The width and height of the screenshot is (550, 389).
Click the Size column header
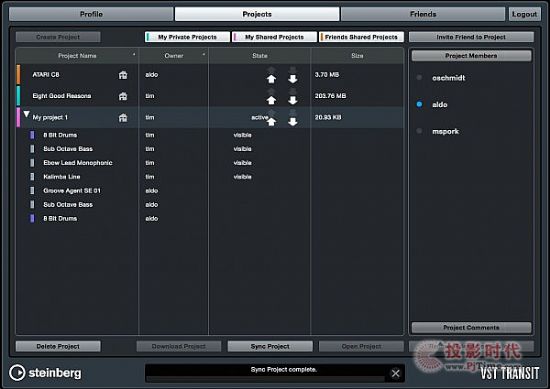[357, 56]
